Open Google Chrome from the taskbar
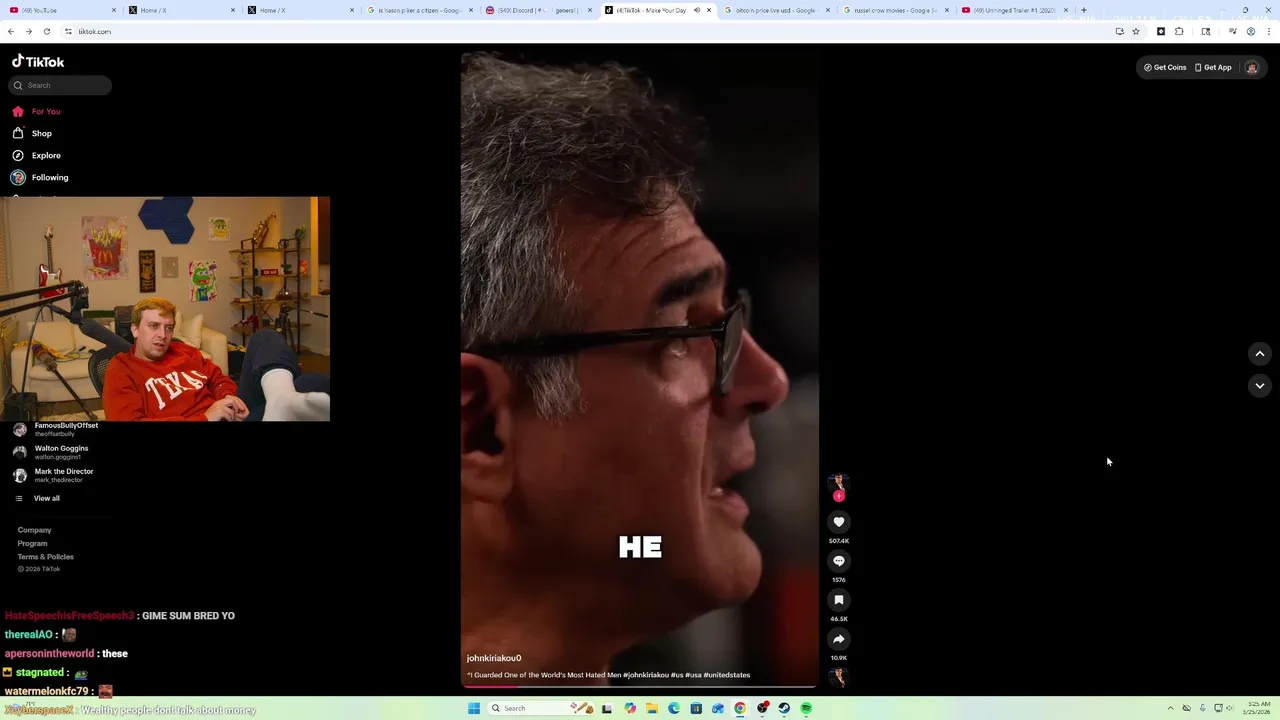Image resolution: width=1280 pixels, height=720 pixels. click(740, 708)
